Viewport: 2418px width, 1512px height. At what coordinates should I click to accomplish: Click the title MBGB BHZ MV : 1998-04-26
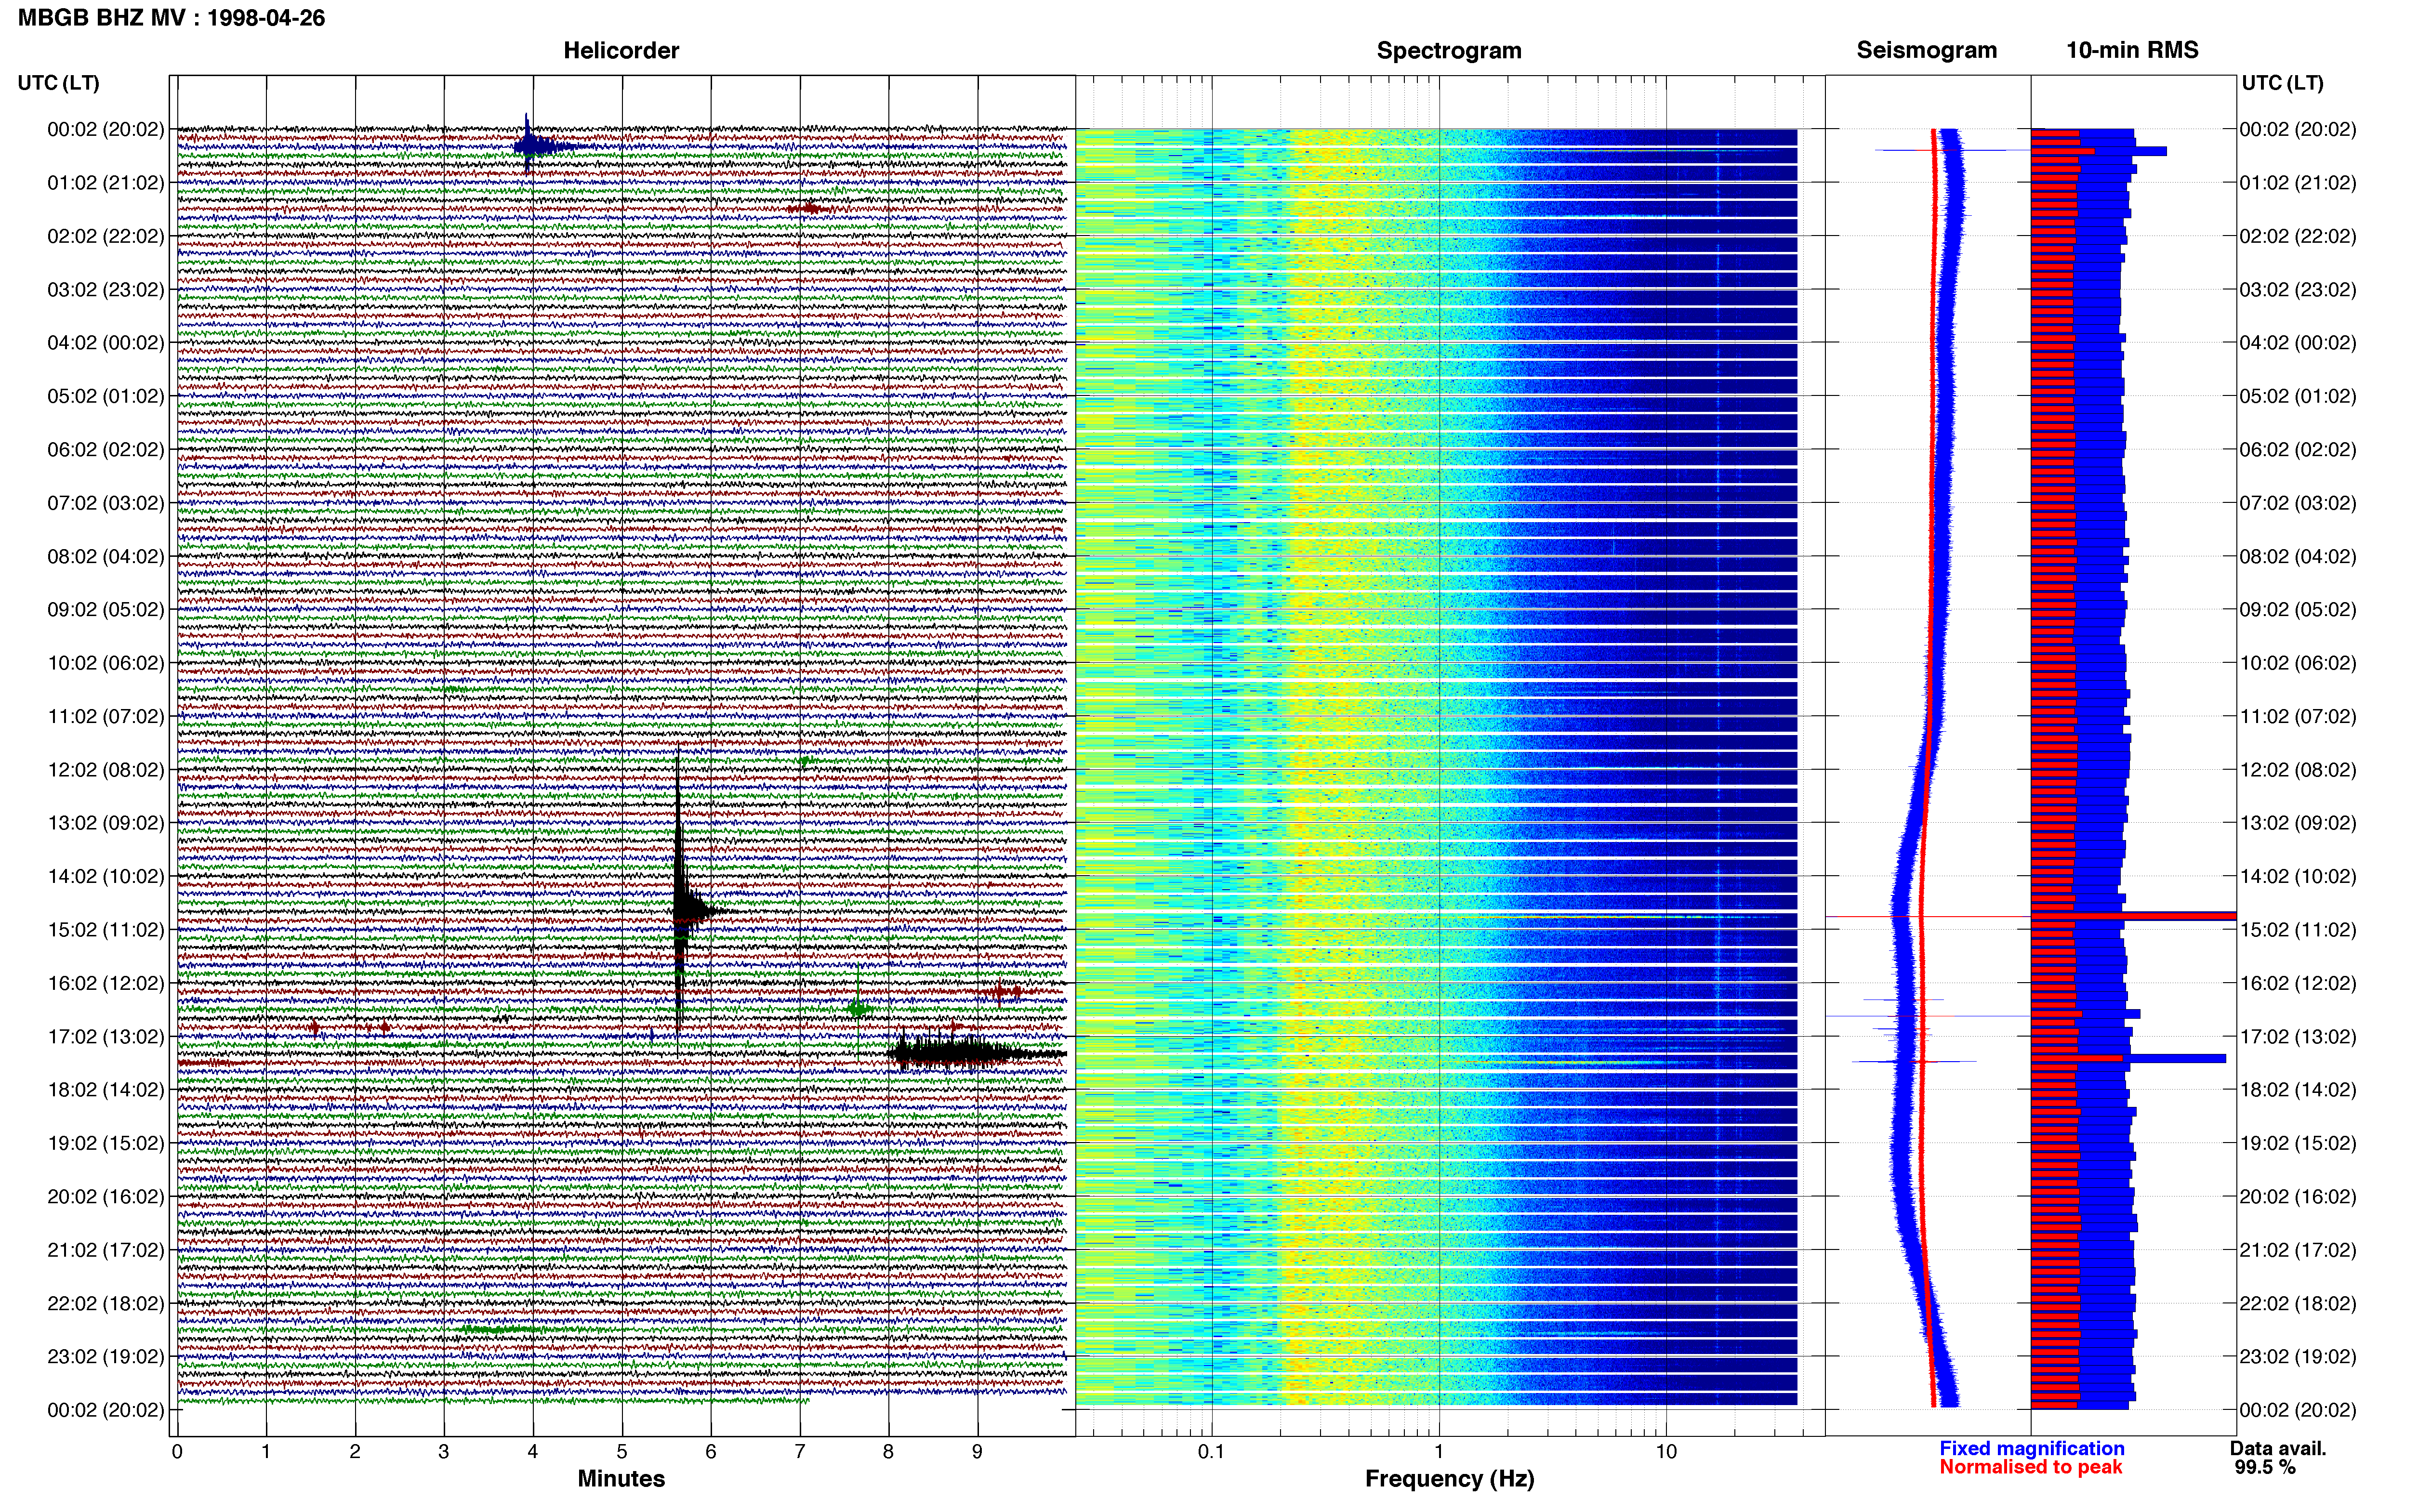(x=171, y=18)
